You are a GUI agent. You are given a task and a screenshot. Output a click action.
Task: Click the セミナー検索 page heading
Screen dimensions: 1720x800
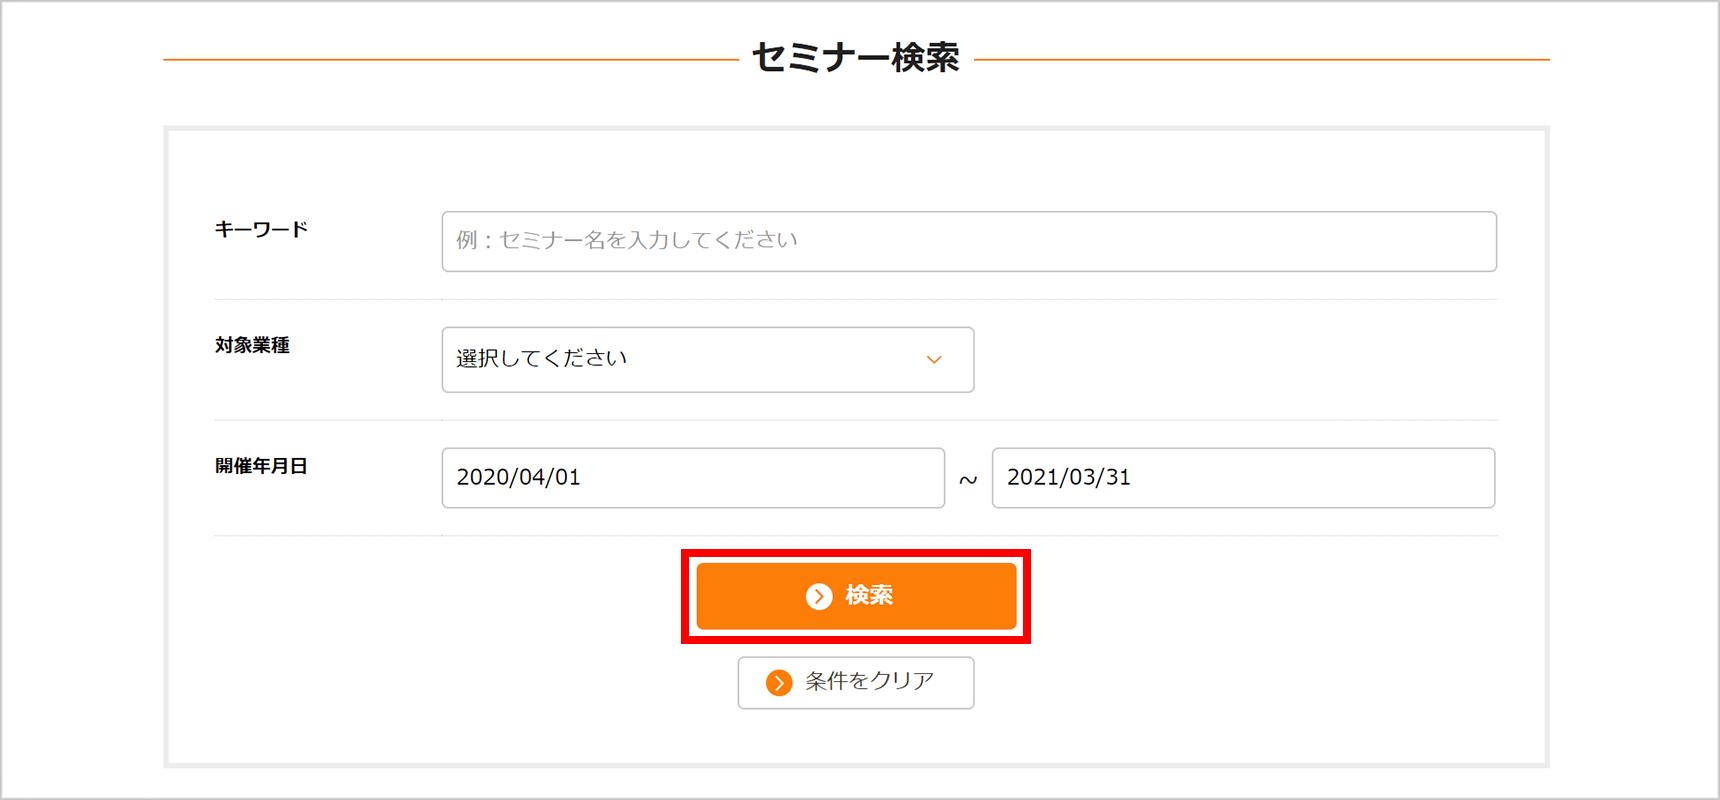point(856,58)
